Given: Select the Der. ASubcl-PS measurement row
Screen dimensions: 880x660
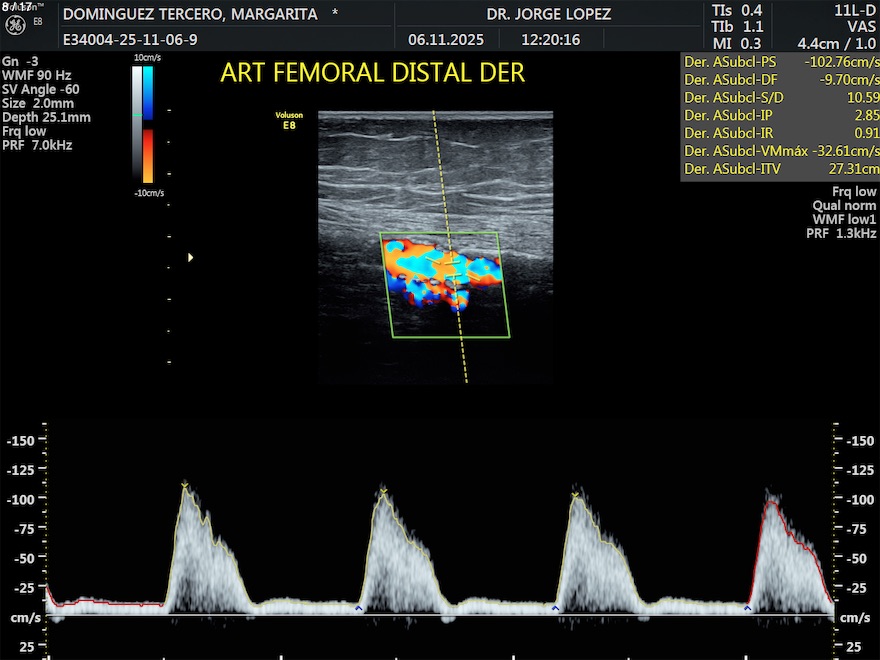Looking at the screenshot, I should pyautogui.click(x=779, y=61).
